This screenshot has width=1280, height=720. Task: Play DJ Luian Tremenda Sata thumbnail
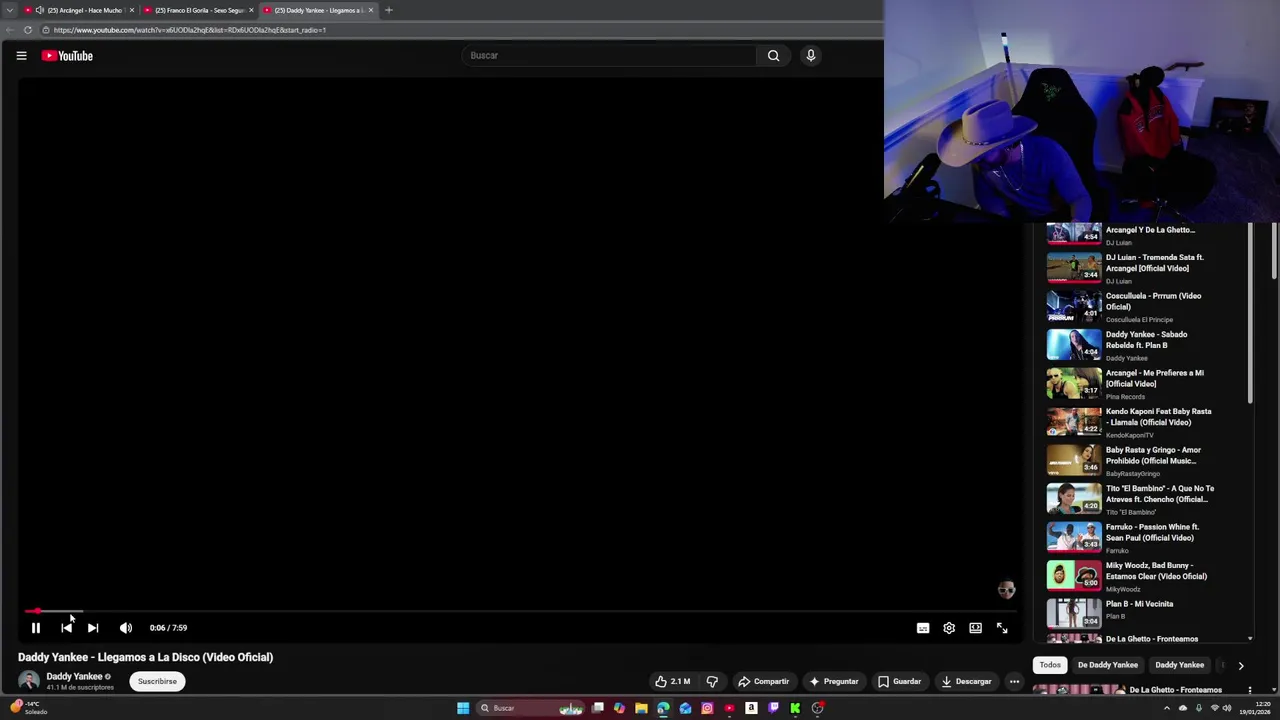1074,268
